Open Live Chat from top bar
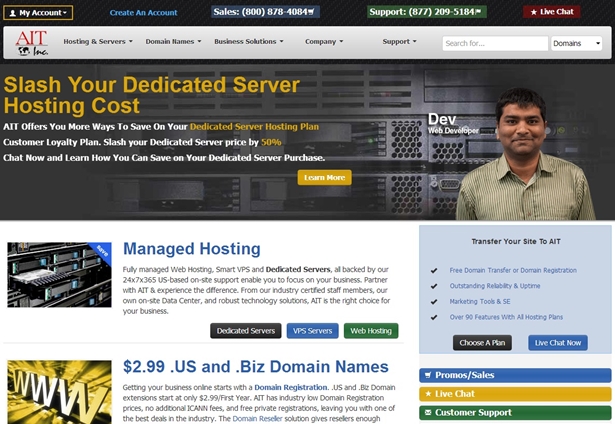 coord(551,12)
